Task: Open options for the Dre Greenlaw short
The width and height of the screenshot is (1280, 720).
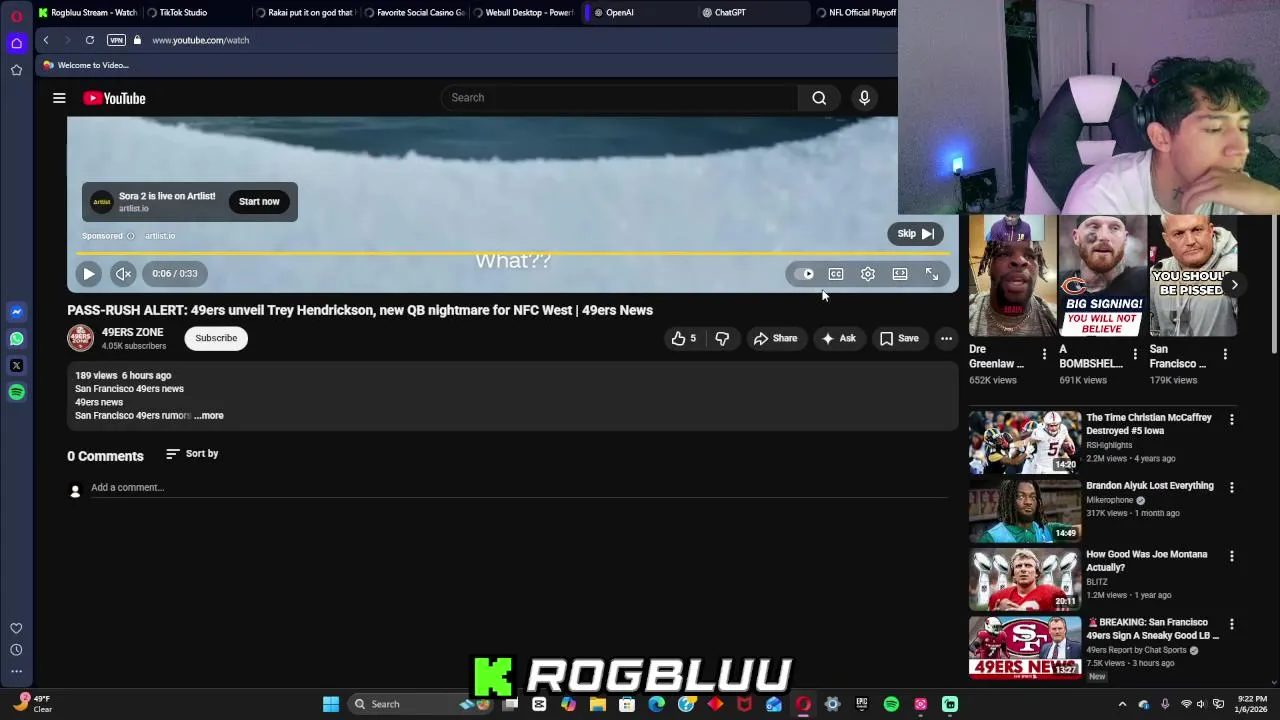Action: pyautogui.click(x=1044, y=354)
